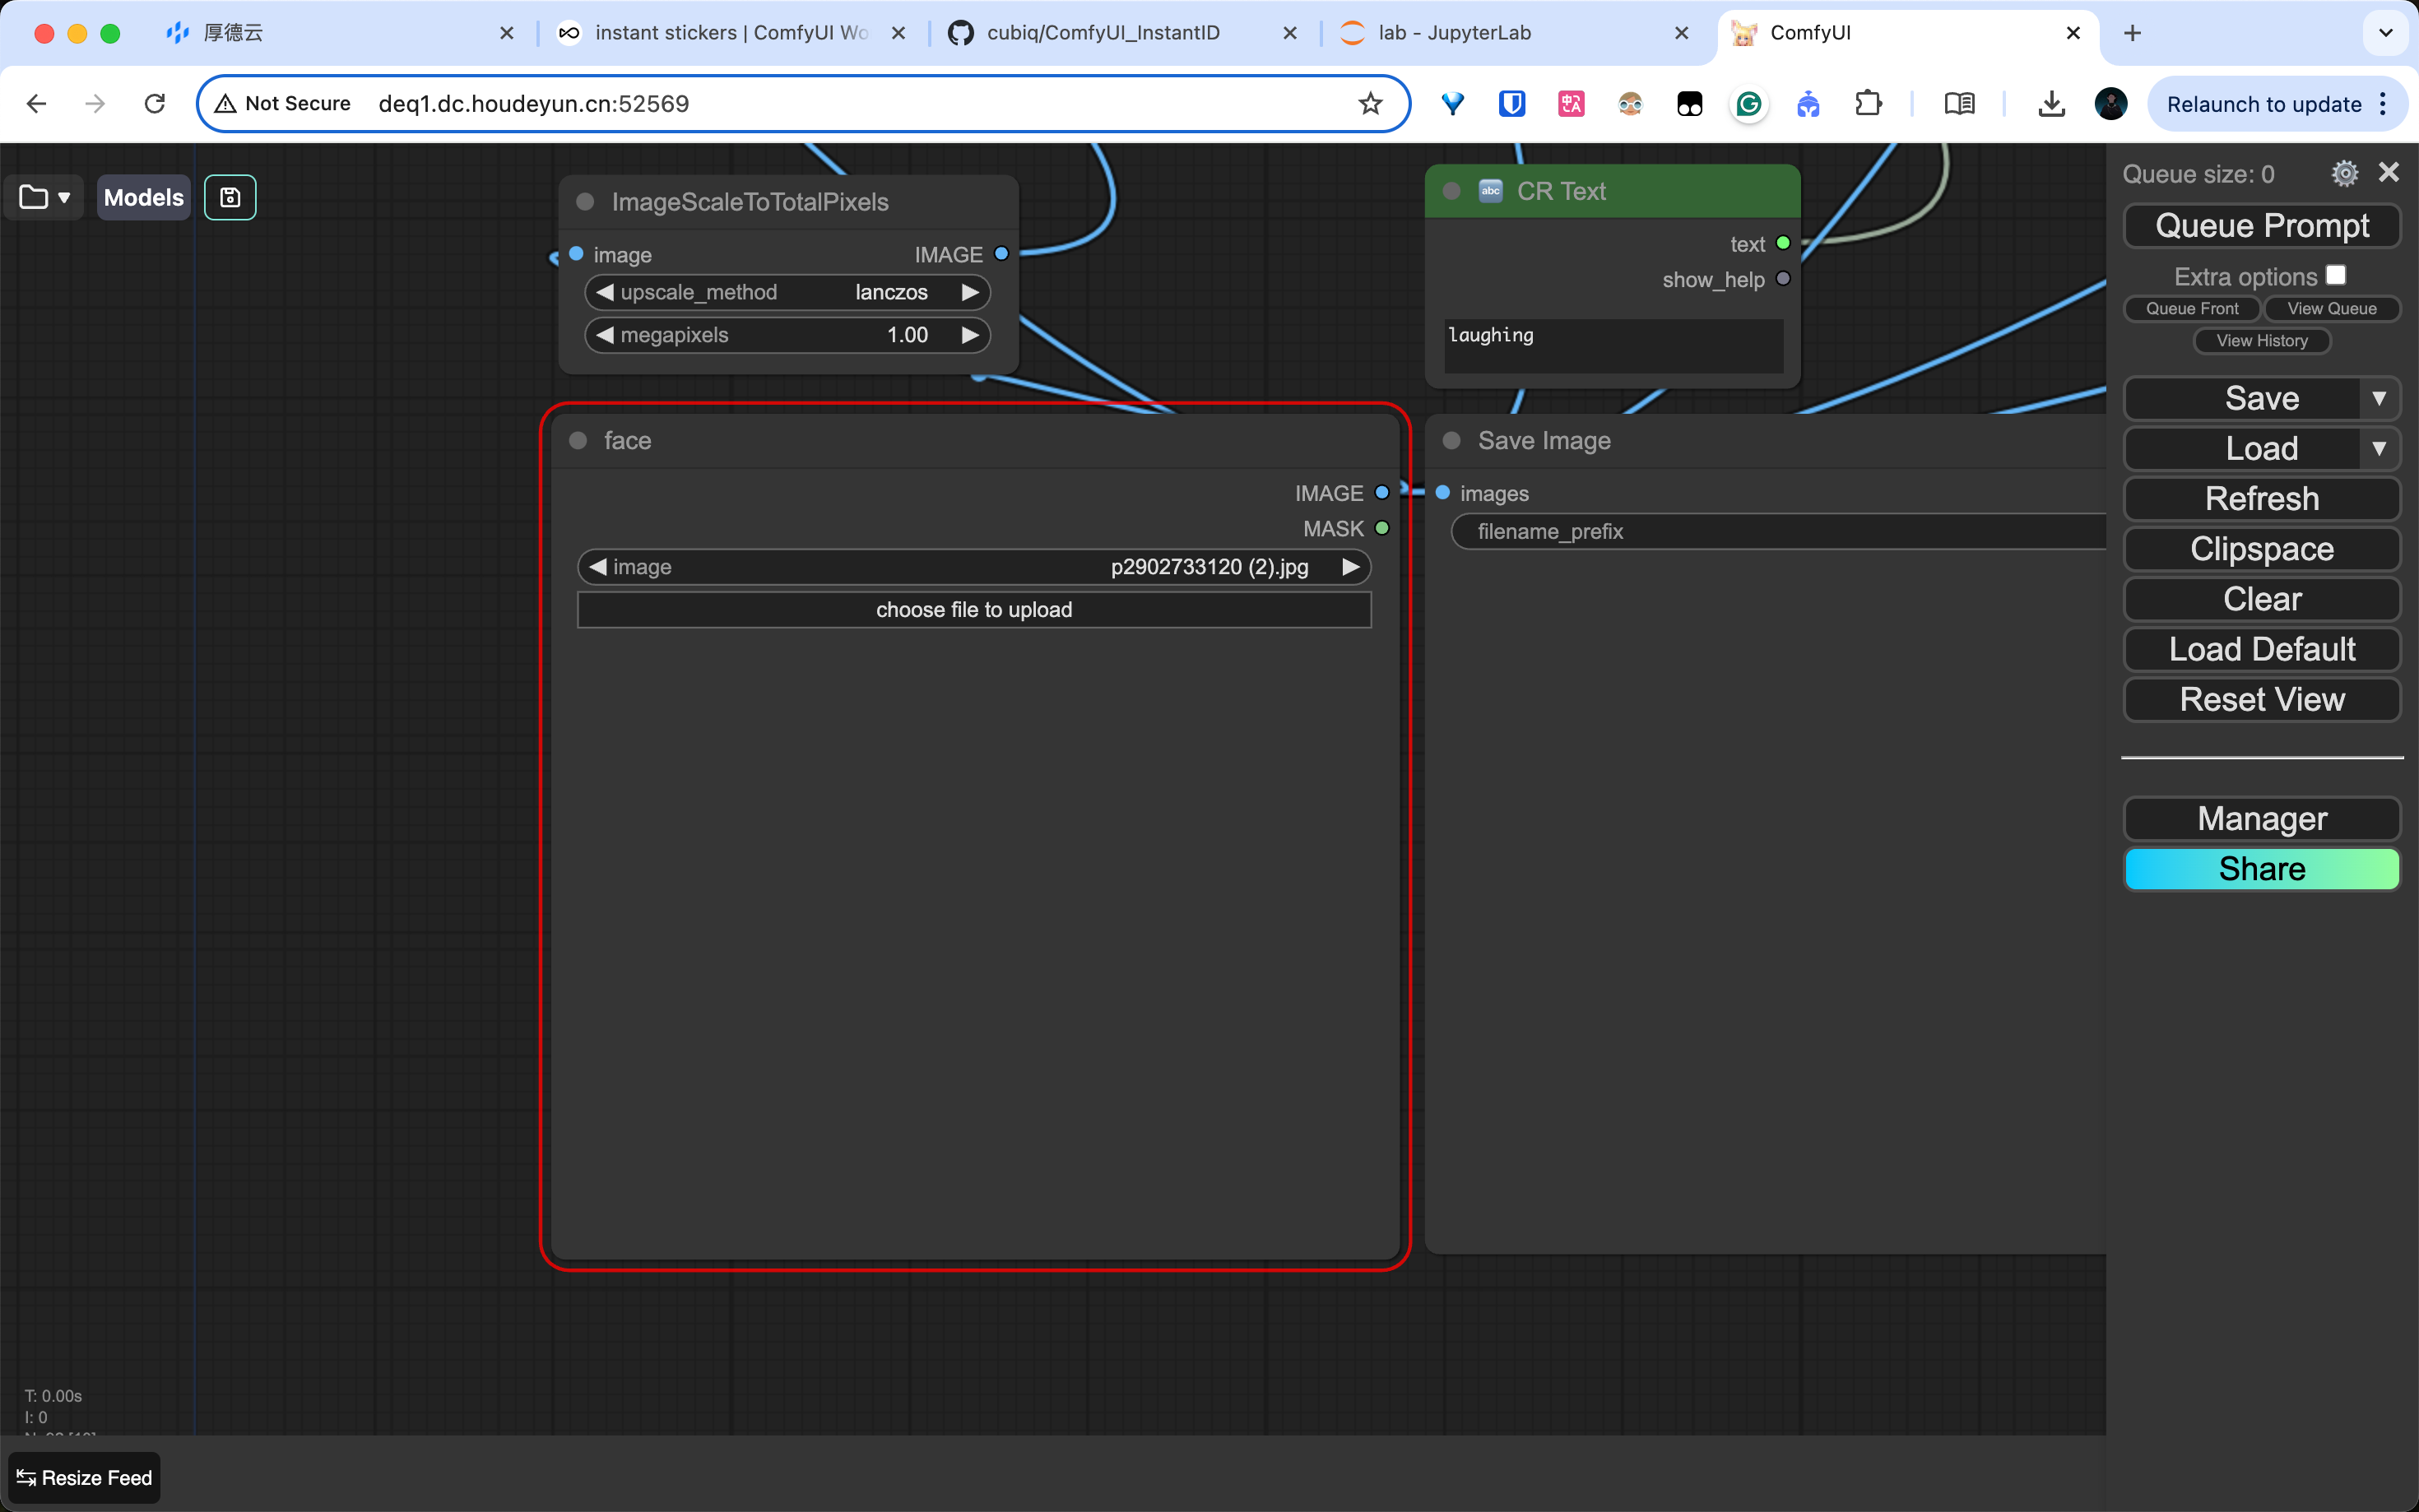The image size is (2419, 1512).
Task: Open the workflow folder icon menu
Action: (x=44, y=197)
